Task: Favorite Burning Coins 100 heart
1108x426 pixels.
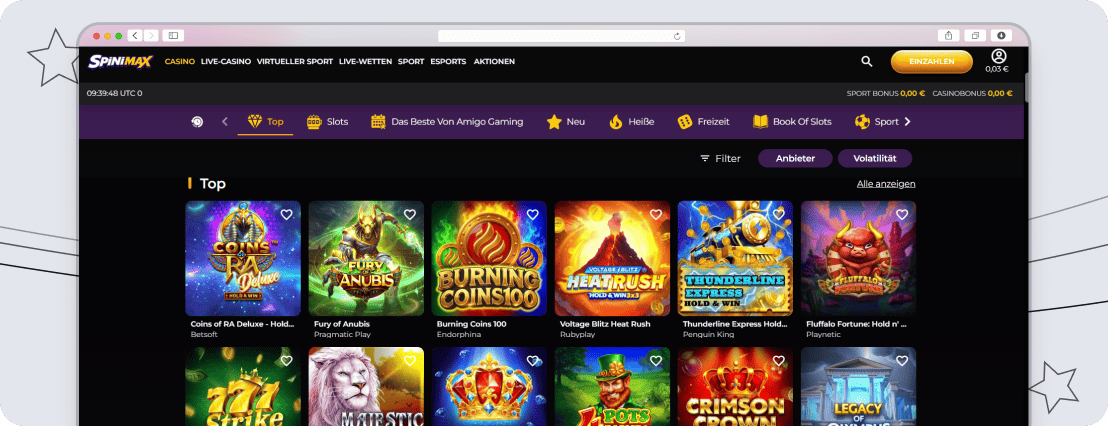Action: point(532,215)
